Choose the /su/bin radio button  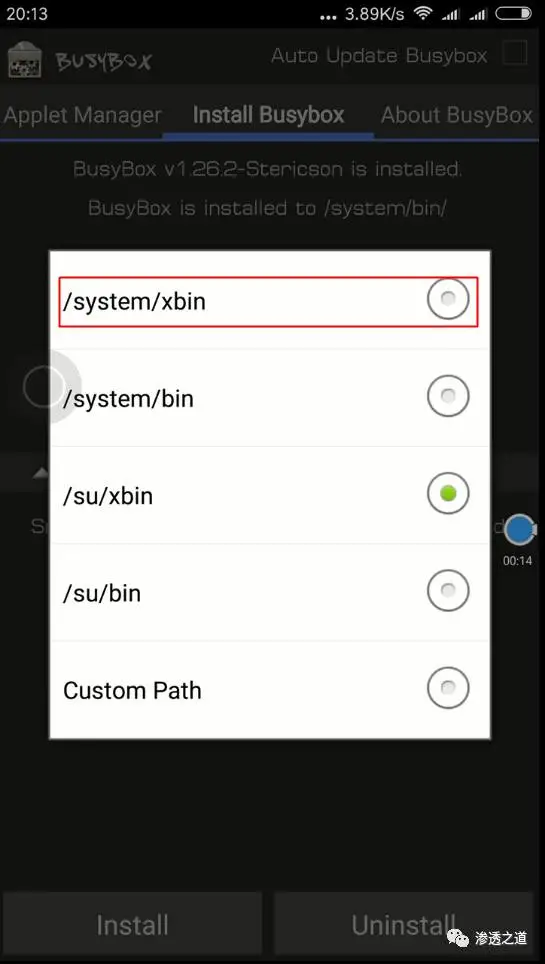[448, 591]
